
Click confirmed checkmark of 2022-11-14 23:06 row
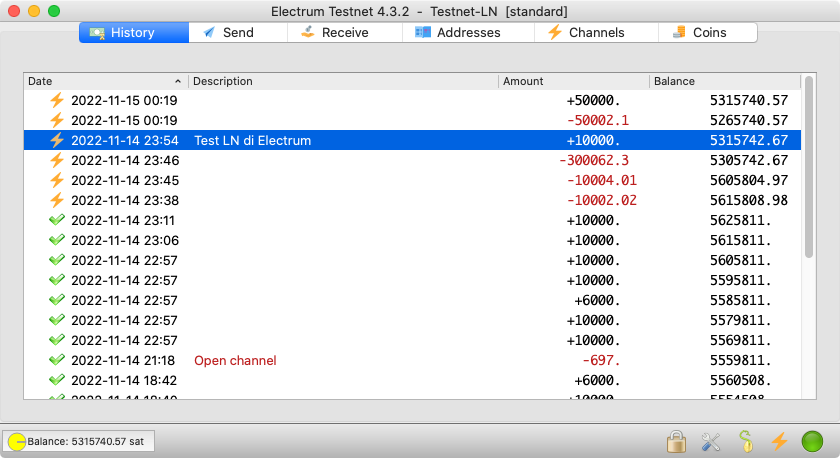[x=57, y=239]
